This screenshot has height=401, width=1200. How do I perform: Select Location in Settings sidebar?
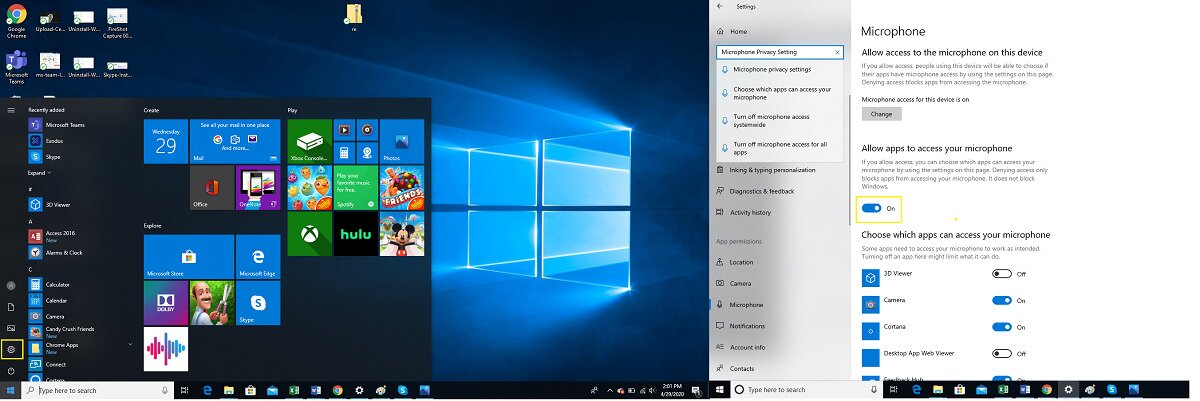coord(741,262)
